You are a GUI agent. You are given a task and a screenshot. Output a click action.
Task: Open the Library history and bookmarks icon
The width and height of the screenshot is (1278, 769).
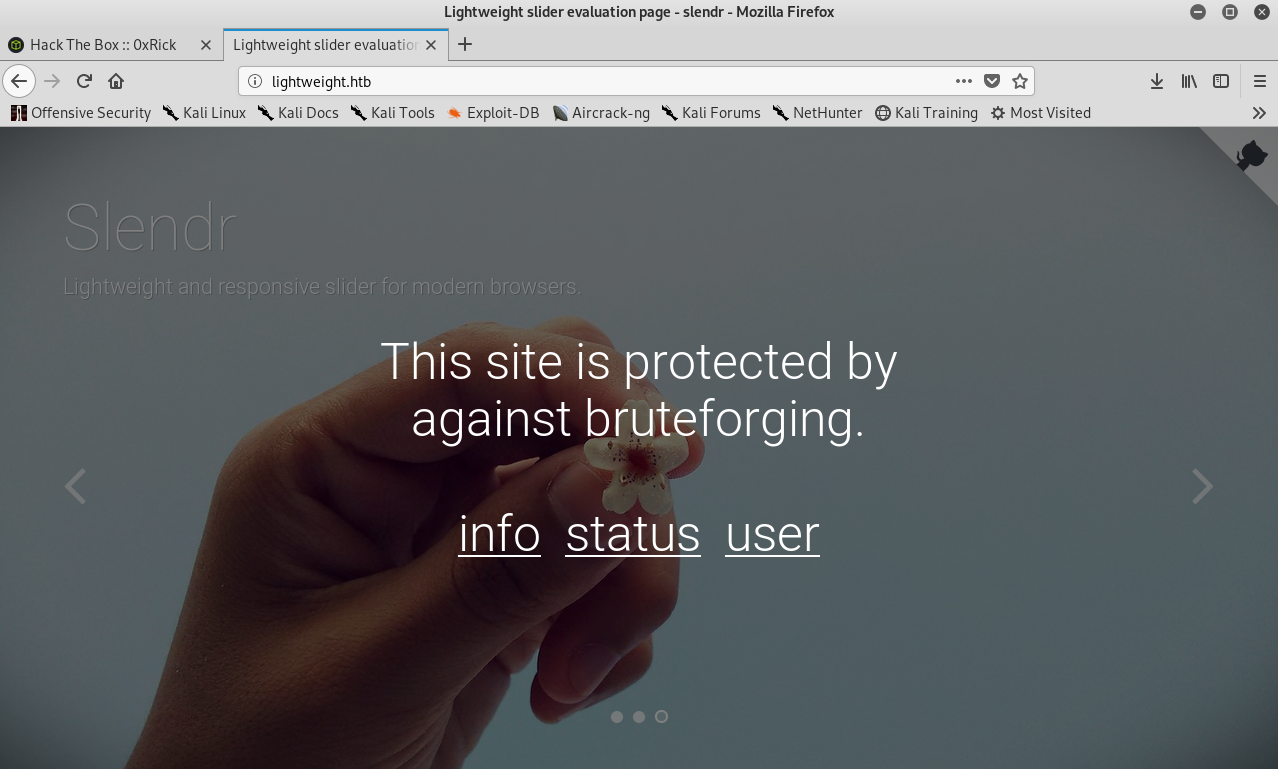tap(1189, 81)
